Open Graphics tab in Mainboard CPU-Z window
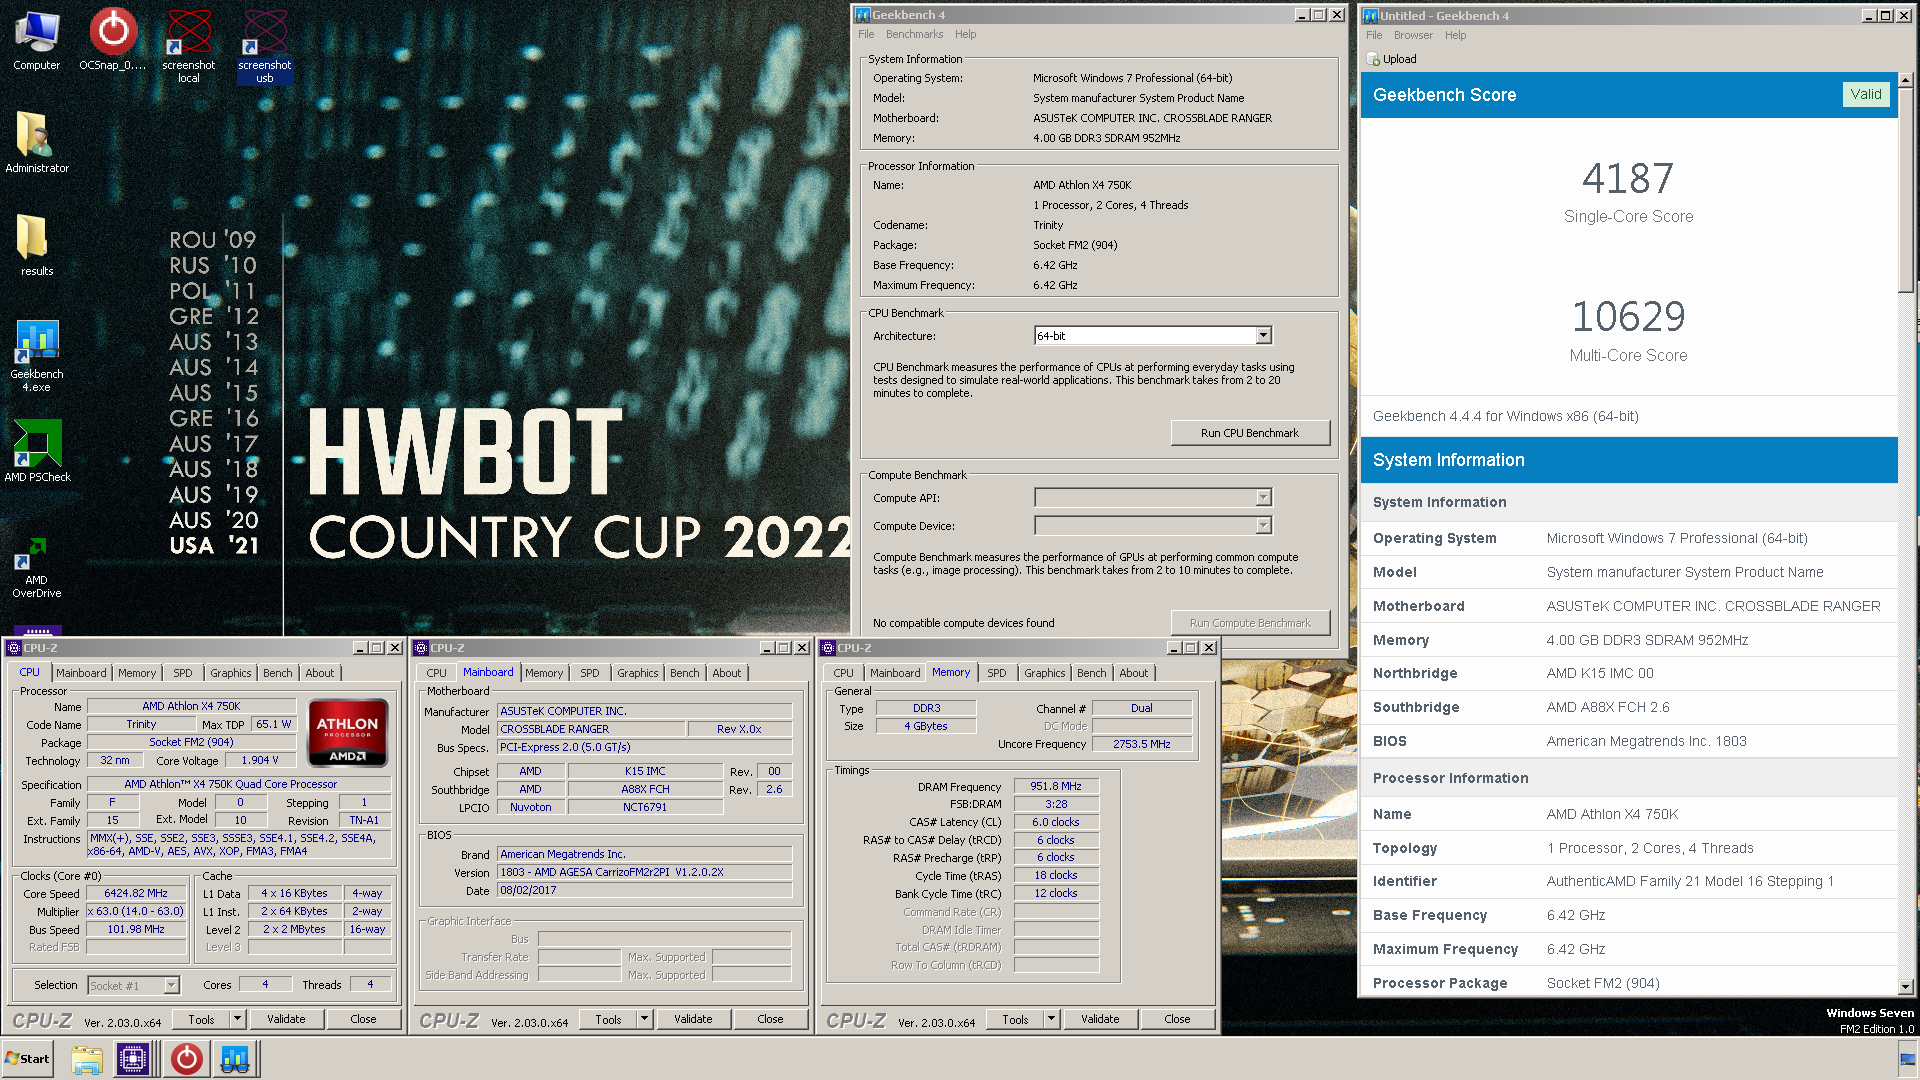 pyautogui.click(x=638, y=673)
